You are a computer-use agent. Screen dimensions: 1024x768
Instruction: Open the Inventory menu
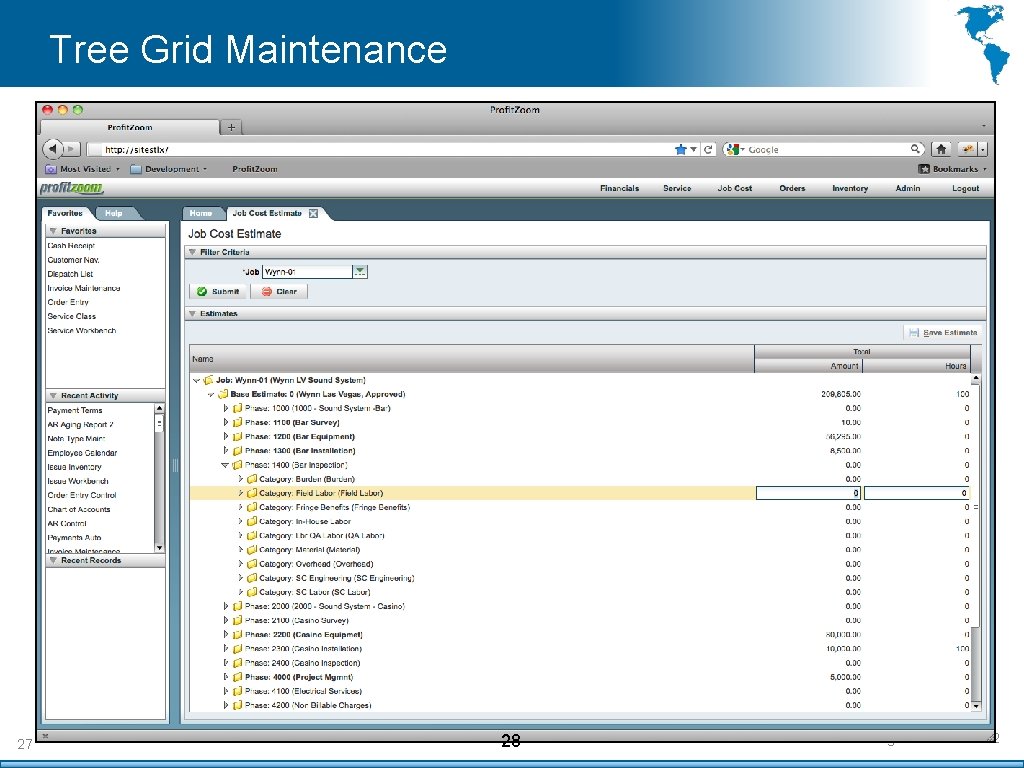click(x=850, y=188)
